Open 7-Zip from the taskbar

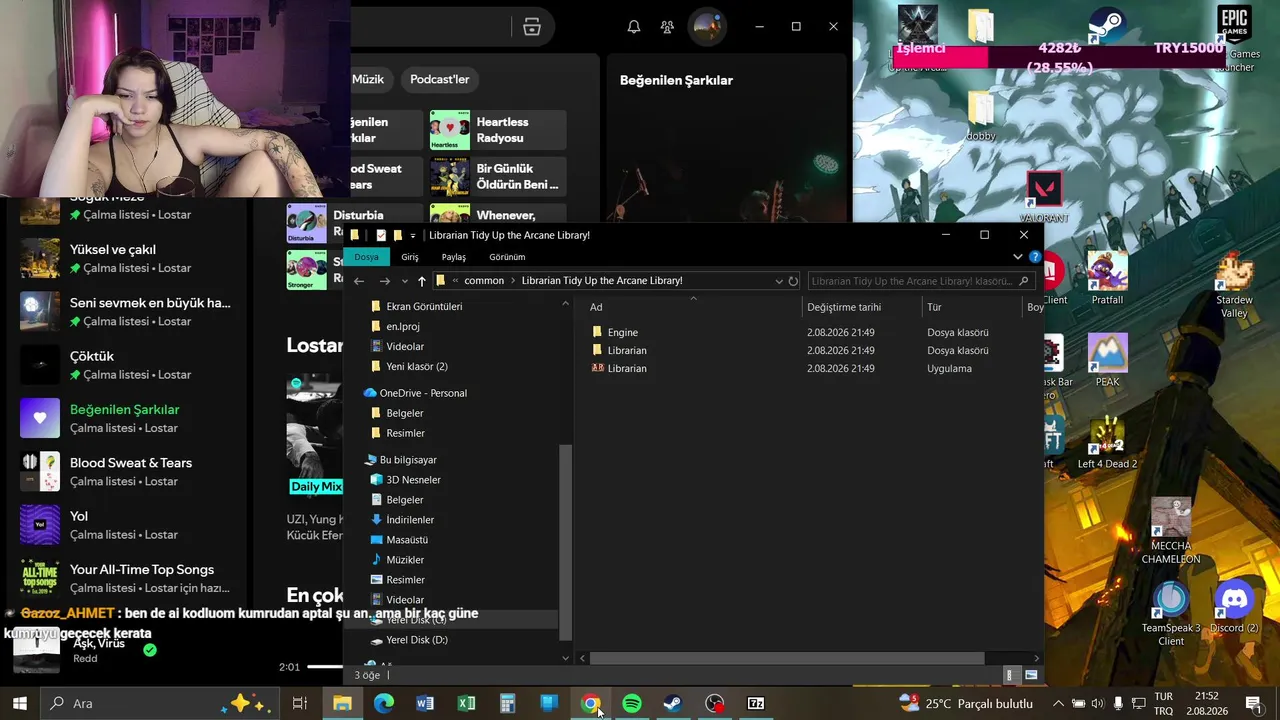[756, 703]
